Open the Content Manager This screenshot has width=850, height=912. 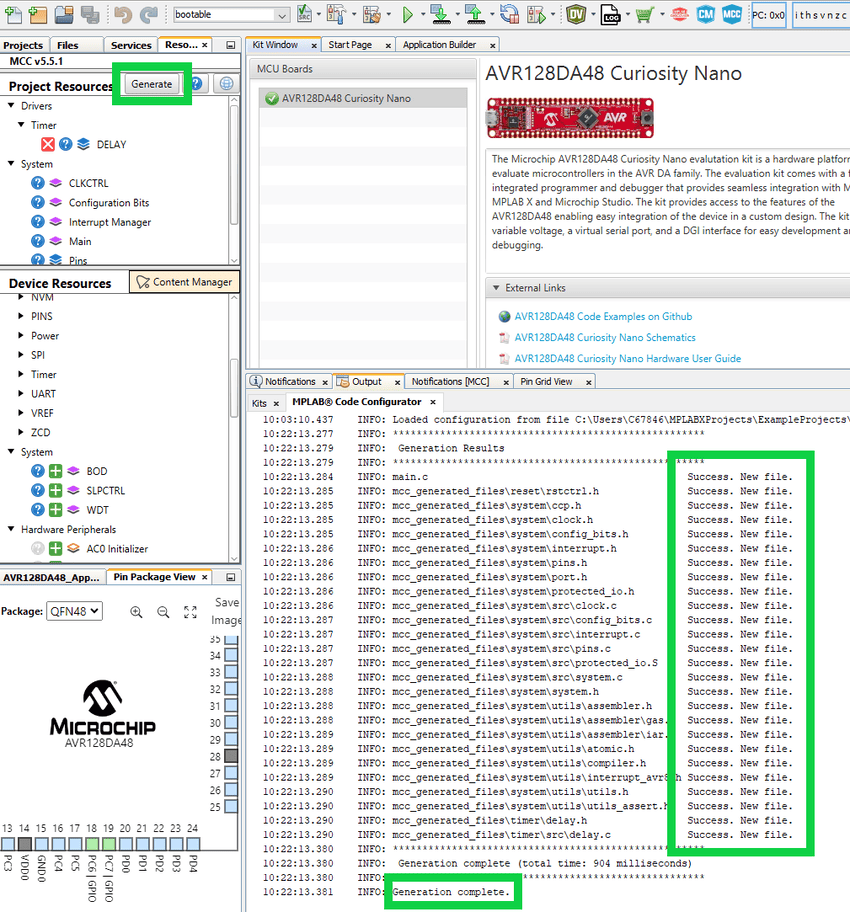[x=184, y=282]
